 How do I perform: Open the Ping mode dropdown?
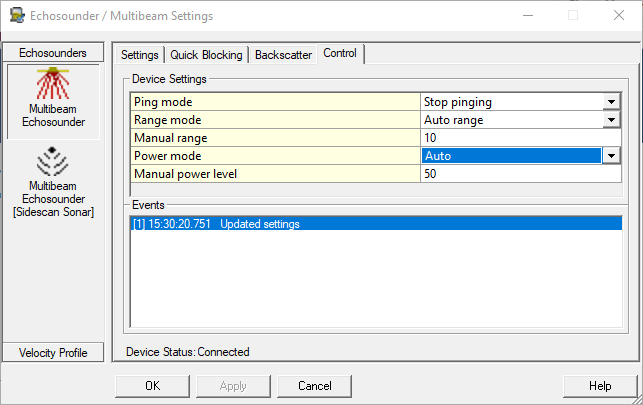click(610, 102)
